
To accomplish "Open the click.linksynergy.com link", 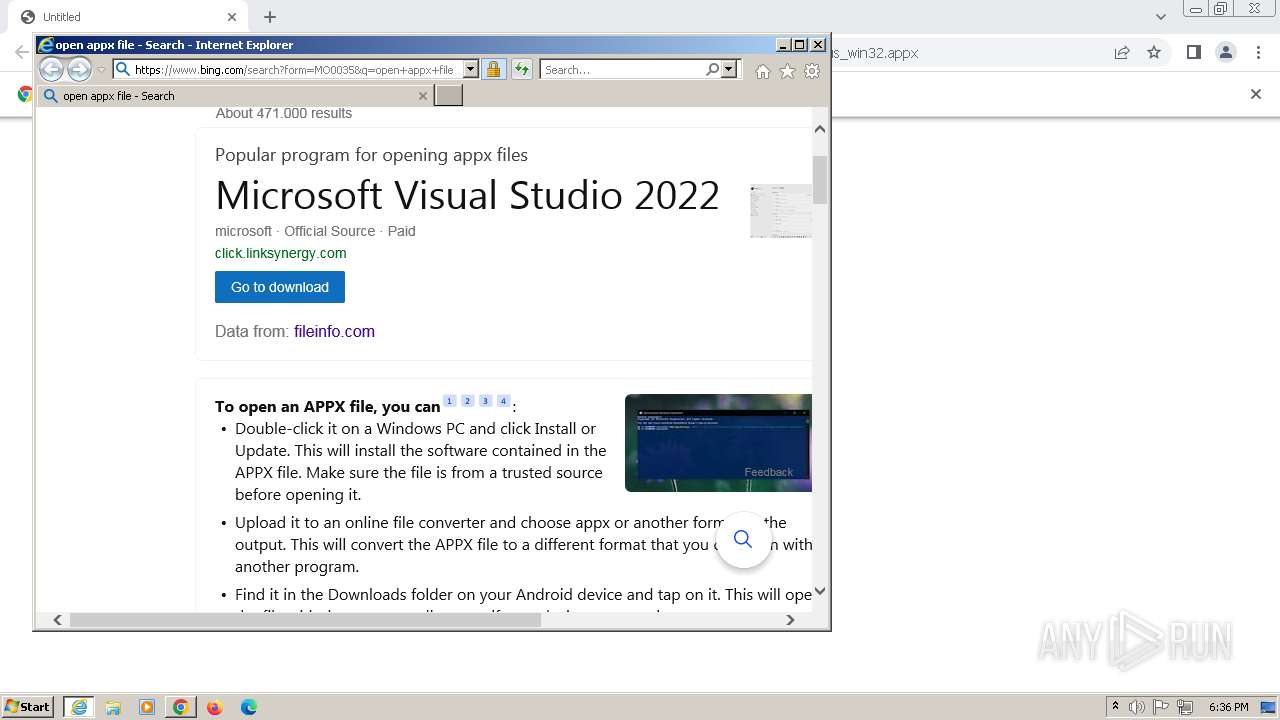I will tap(281, 253).
